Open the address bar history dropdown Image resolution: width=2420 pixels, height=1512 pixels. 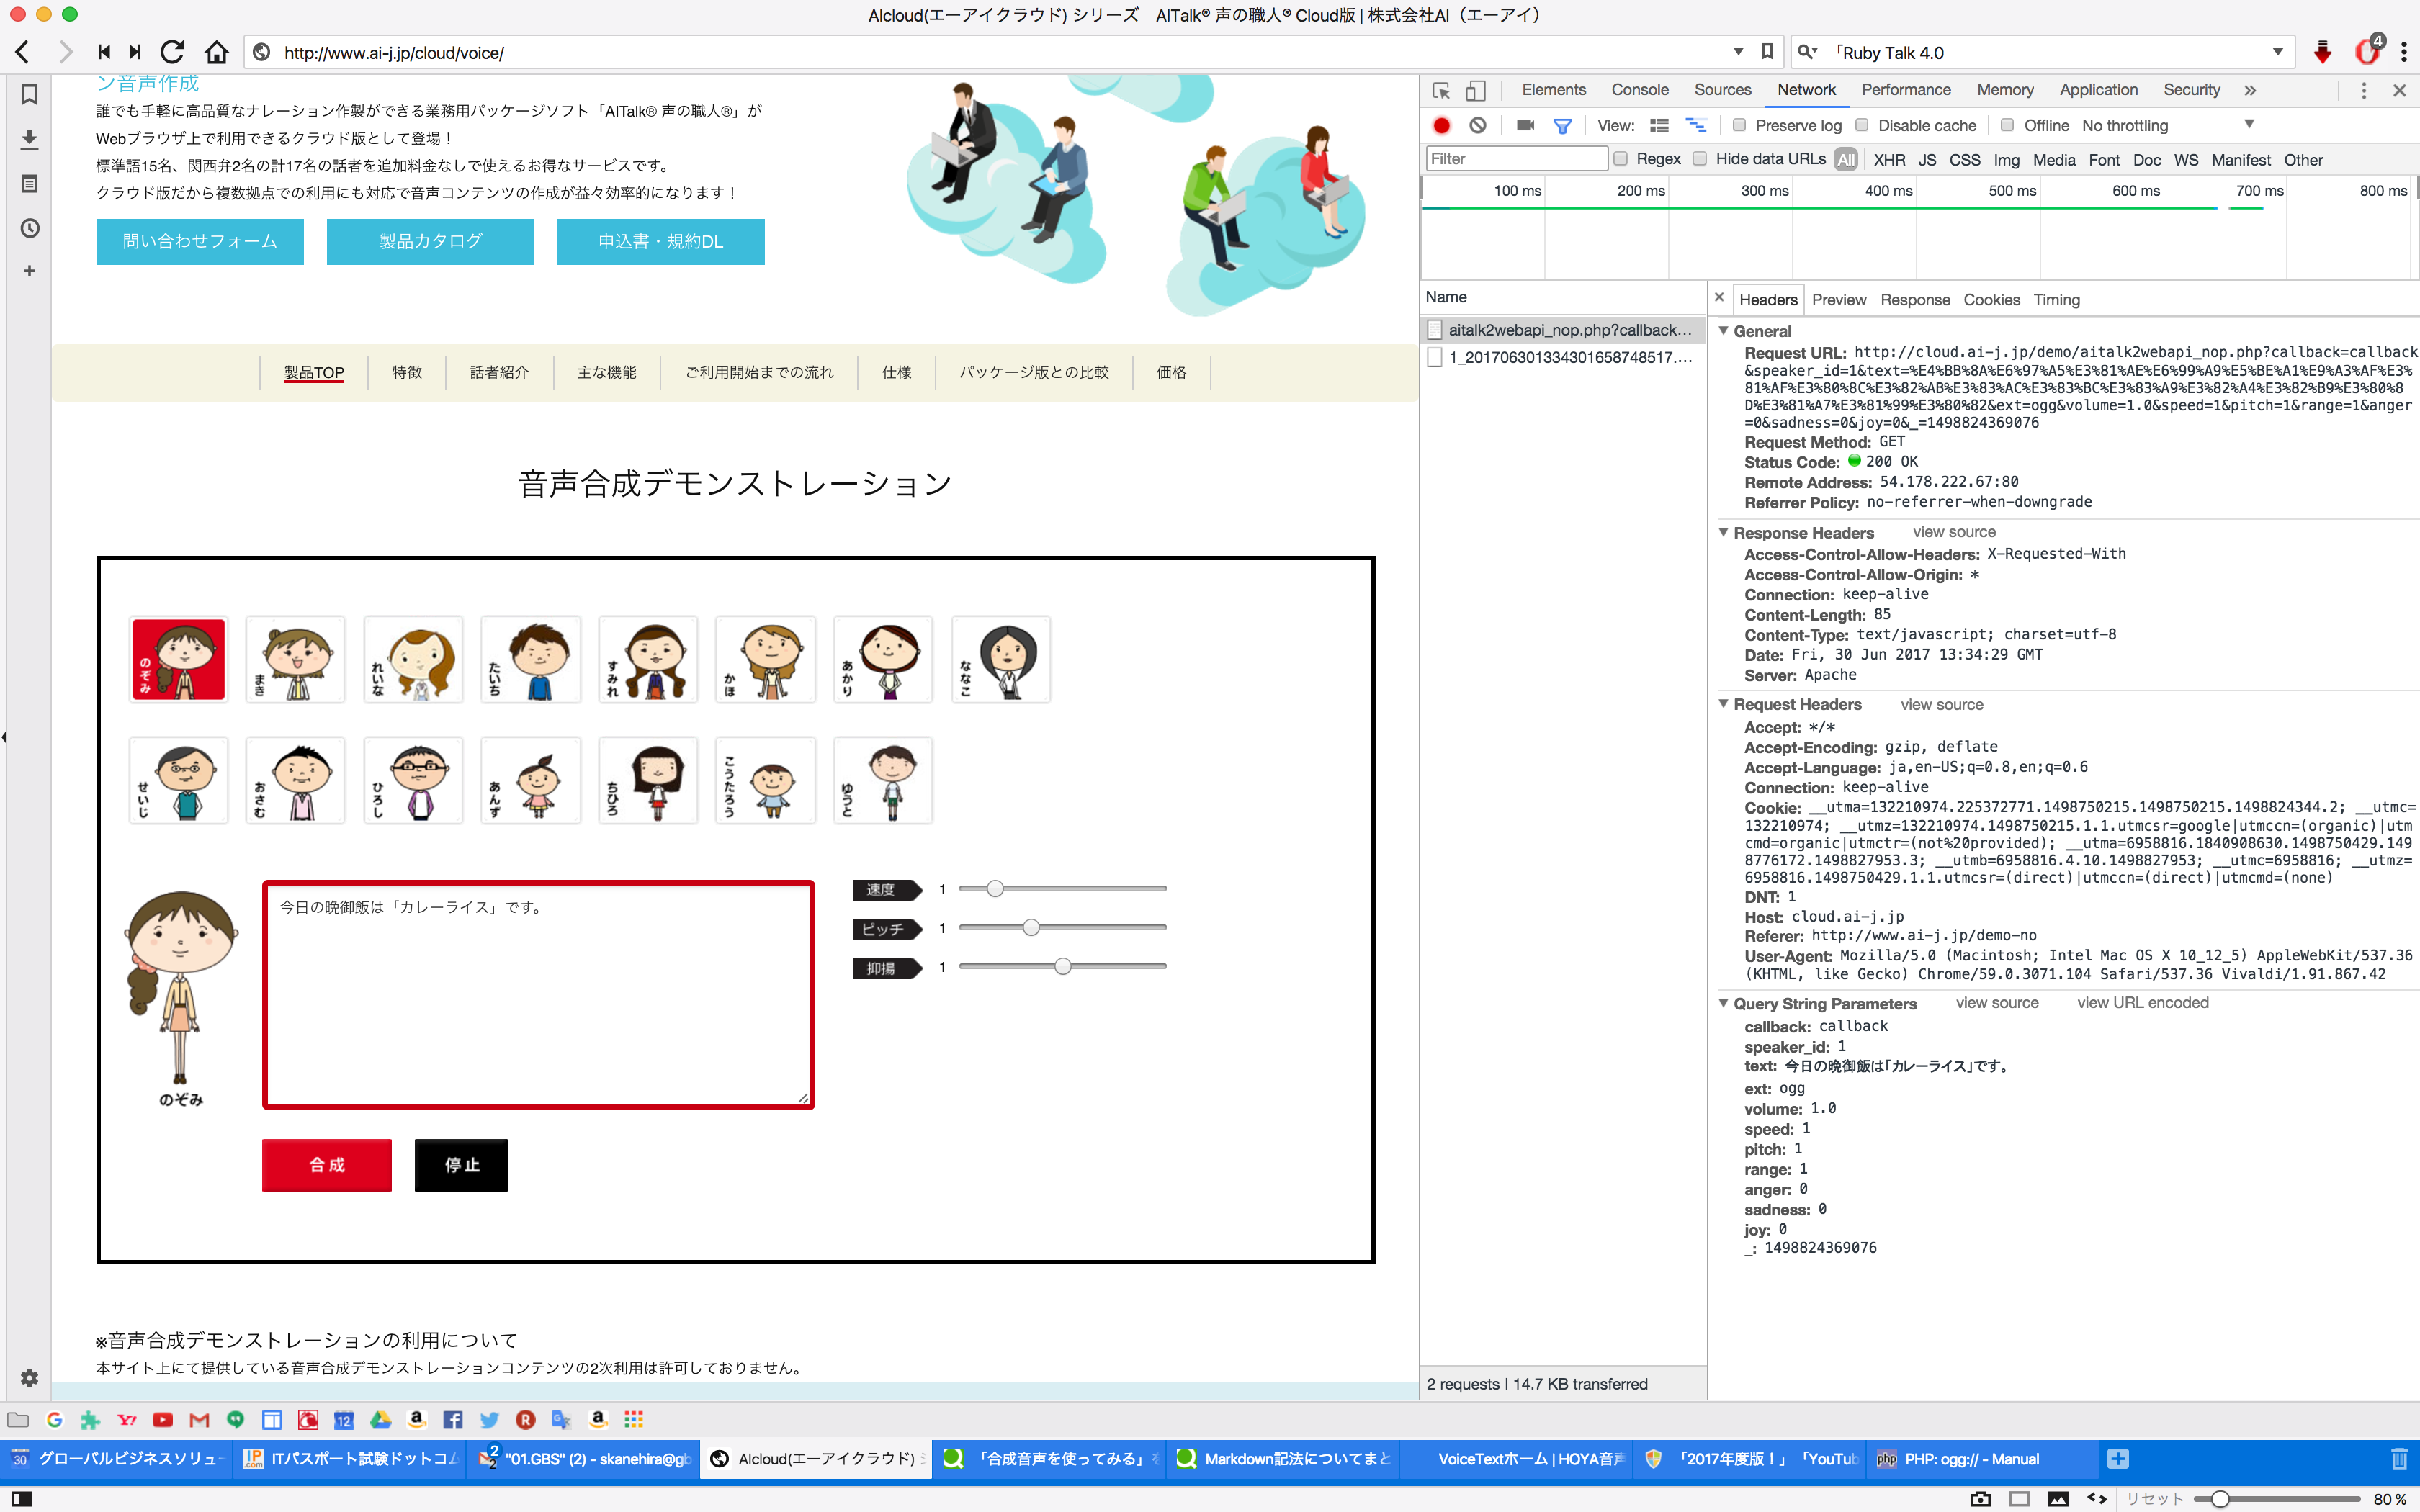click(x=1738, y=52)
